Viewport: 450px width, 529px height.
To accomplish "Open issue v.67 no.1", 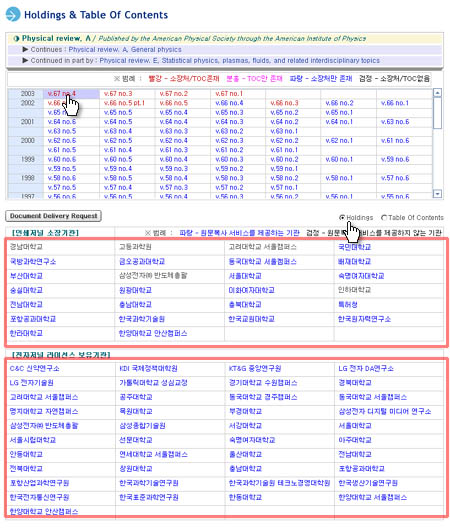I will [x=229, y=93].
